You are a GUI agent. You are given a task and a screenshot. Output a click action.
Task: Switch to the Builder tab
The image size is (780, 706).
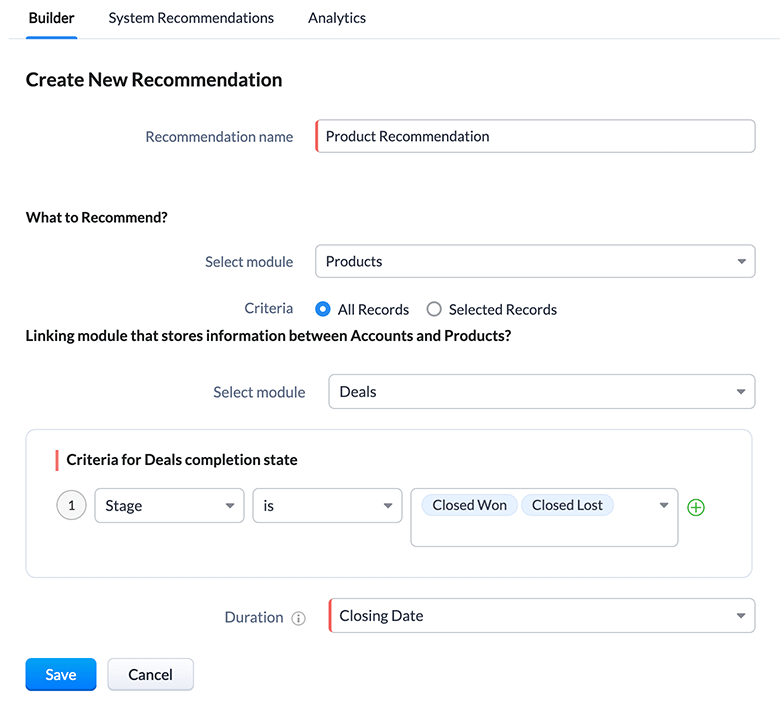point(51,18)
